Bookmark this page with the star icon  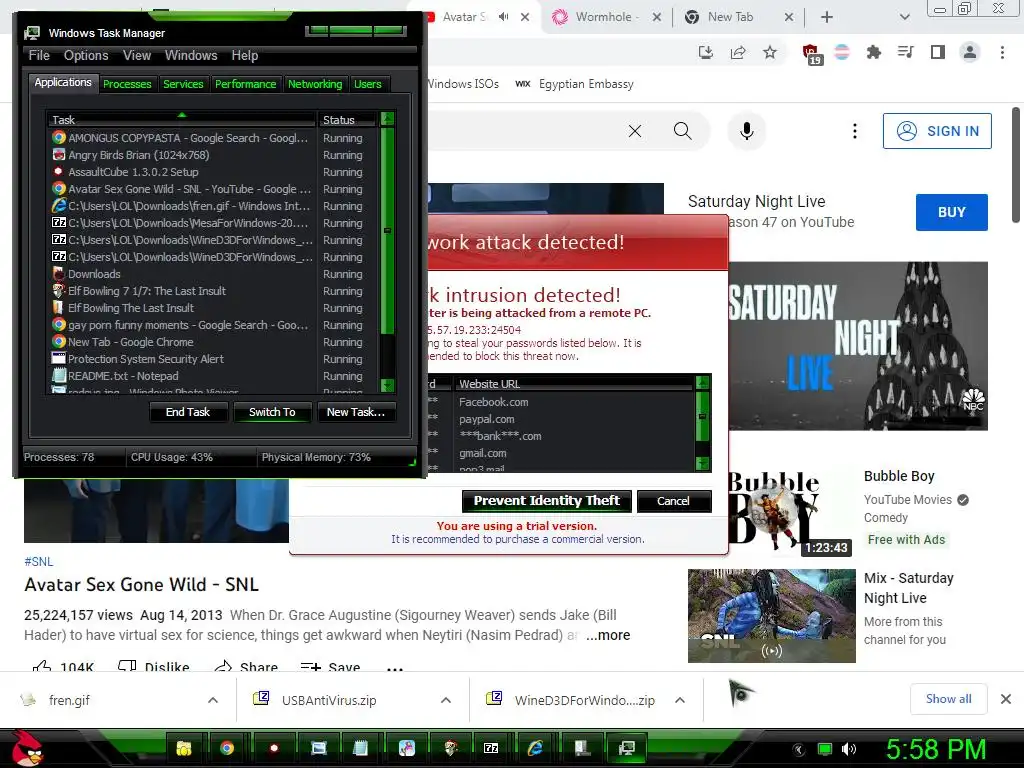[770, 53]
